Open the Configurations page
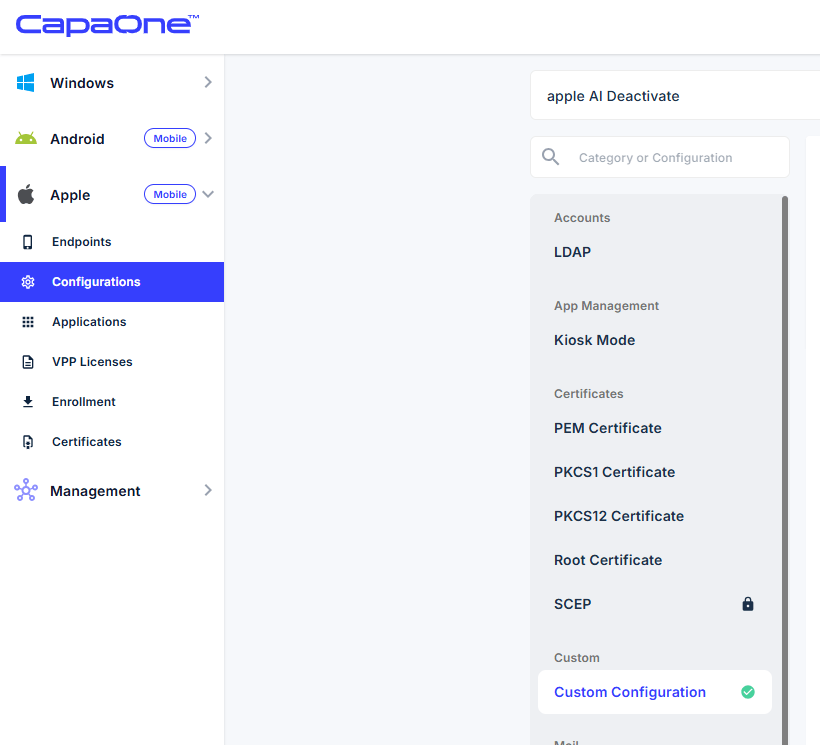This screenshot has height=745, width=820. [x=112, y=282]
